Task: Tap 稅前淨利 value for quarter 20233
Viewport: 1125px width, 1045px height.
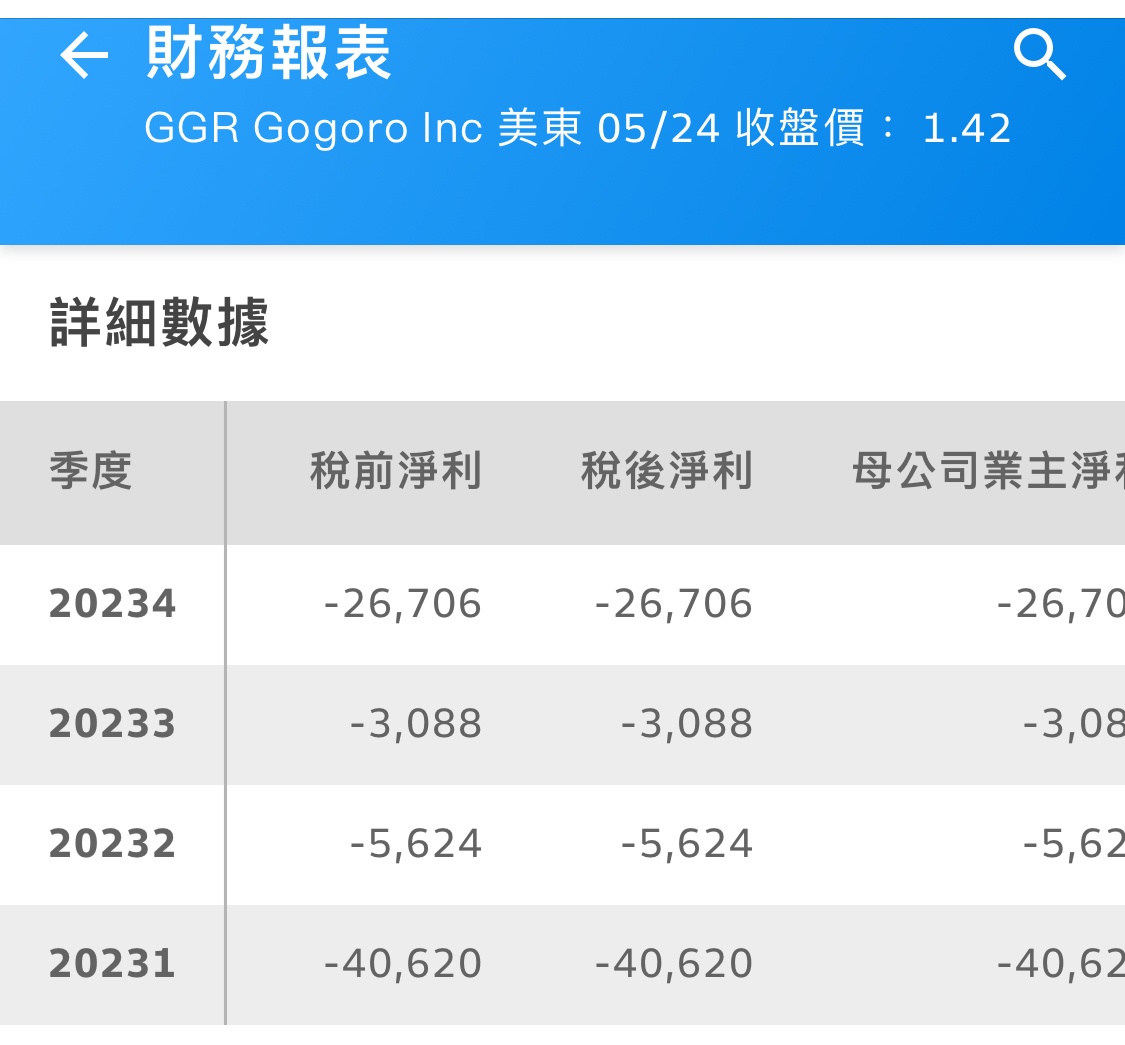Action: coord(416,724)
